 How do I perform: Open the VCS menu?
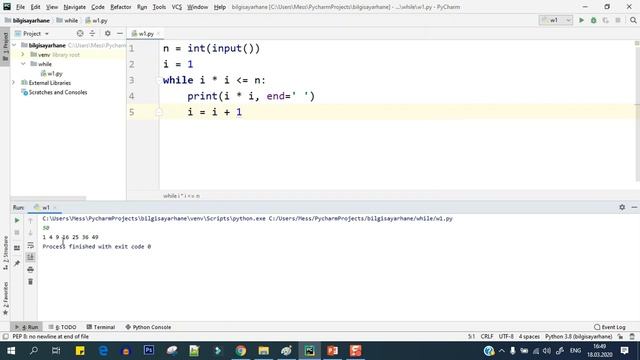click(177, 7)
